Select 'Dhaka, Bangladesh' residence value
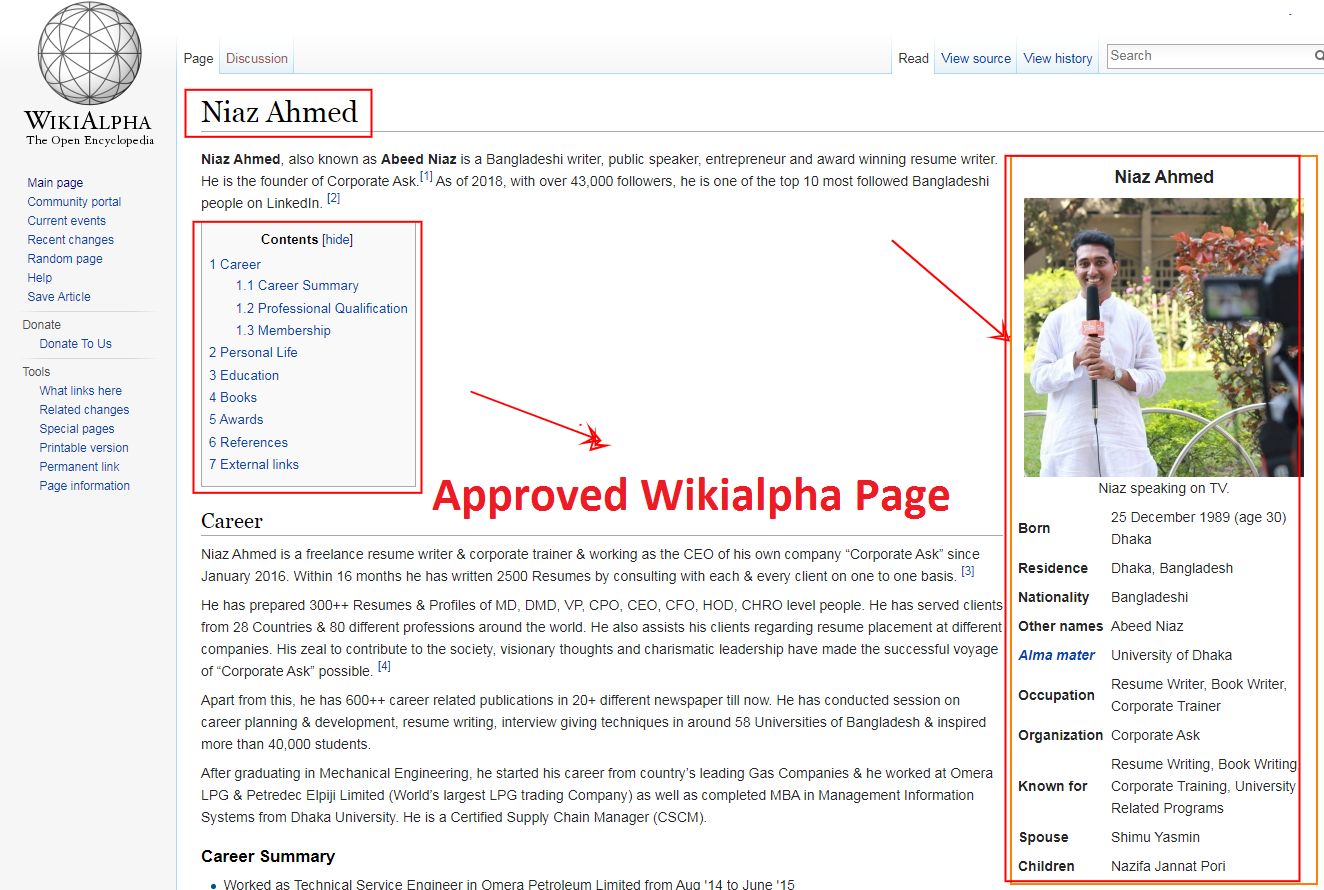Viewport: 1324px width, 890px height. click(x=1172, y=569)
